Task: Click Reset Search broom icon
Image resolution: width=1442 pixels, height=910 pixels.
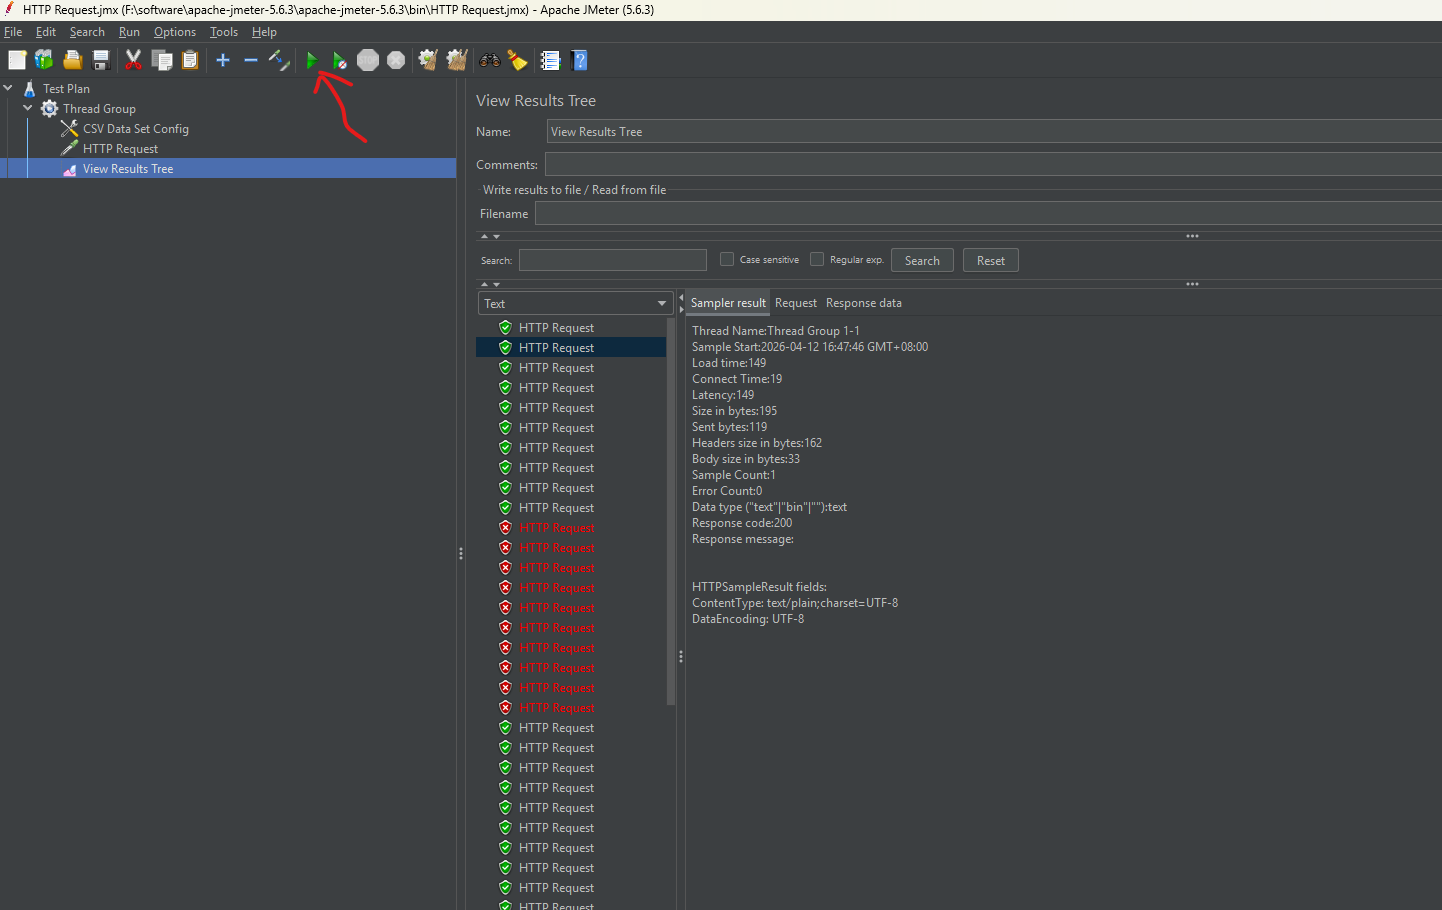Action: pyautogui.click(x=517, y=60)
